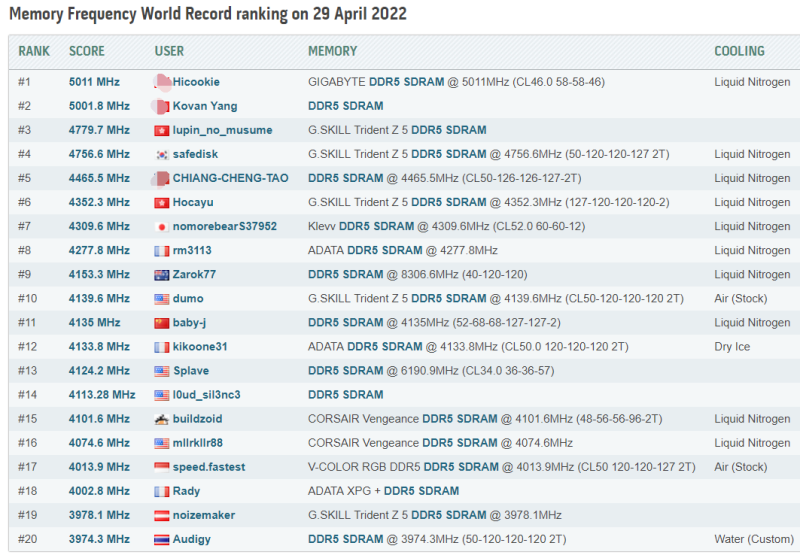
Task: Click the MEMORY column header
Action: [333, 51]
